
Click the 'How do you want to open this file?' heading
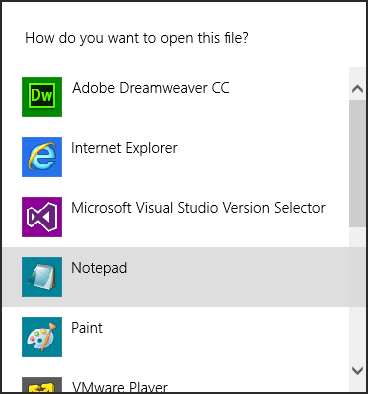137,38
